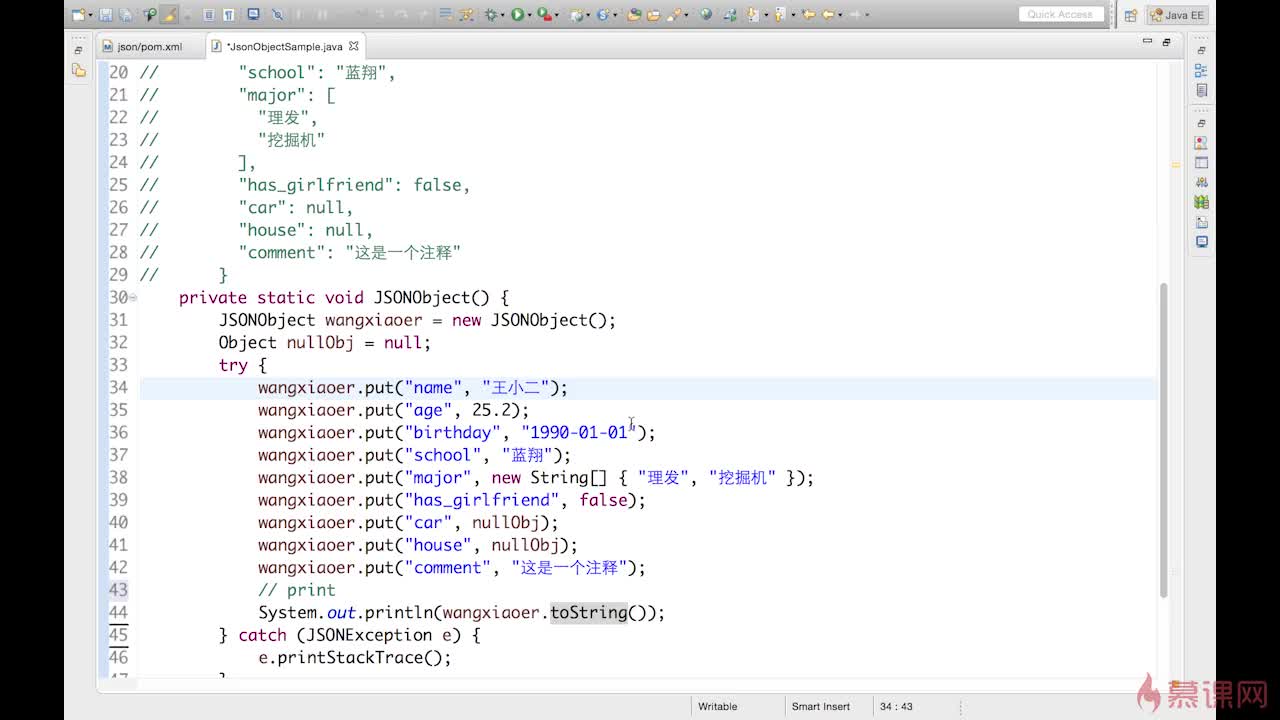Open the New wizard dropdown arrow
Image resolution: width=1280 pixels, height=720 pixels.
click(x=90, y=15)
